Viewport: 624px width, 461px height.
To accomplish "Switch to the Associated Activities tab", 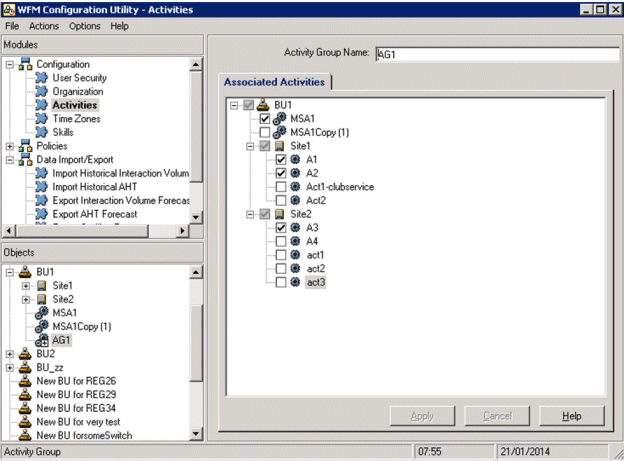I will pyautogui.click(x=275, y=81).
